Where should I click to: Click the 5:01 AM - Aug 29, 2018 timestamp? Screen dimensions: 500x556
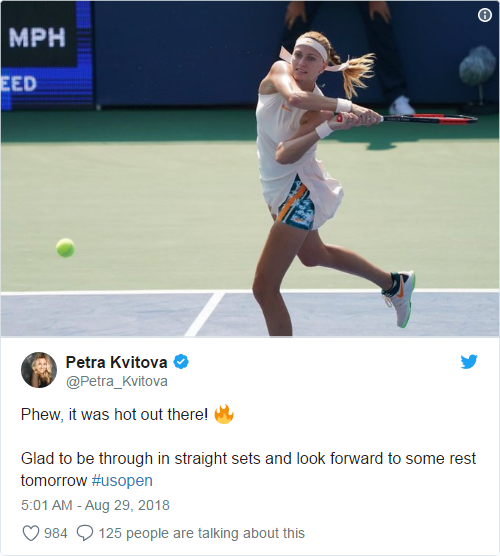[x=95, y=505]
